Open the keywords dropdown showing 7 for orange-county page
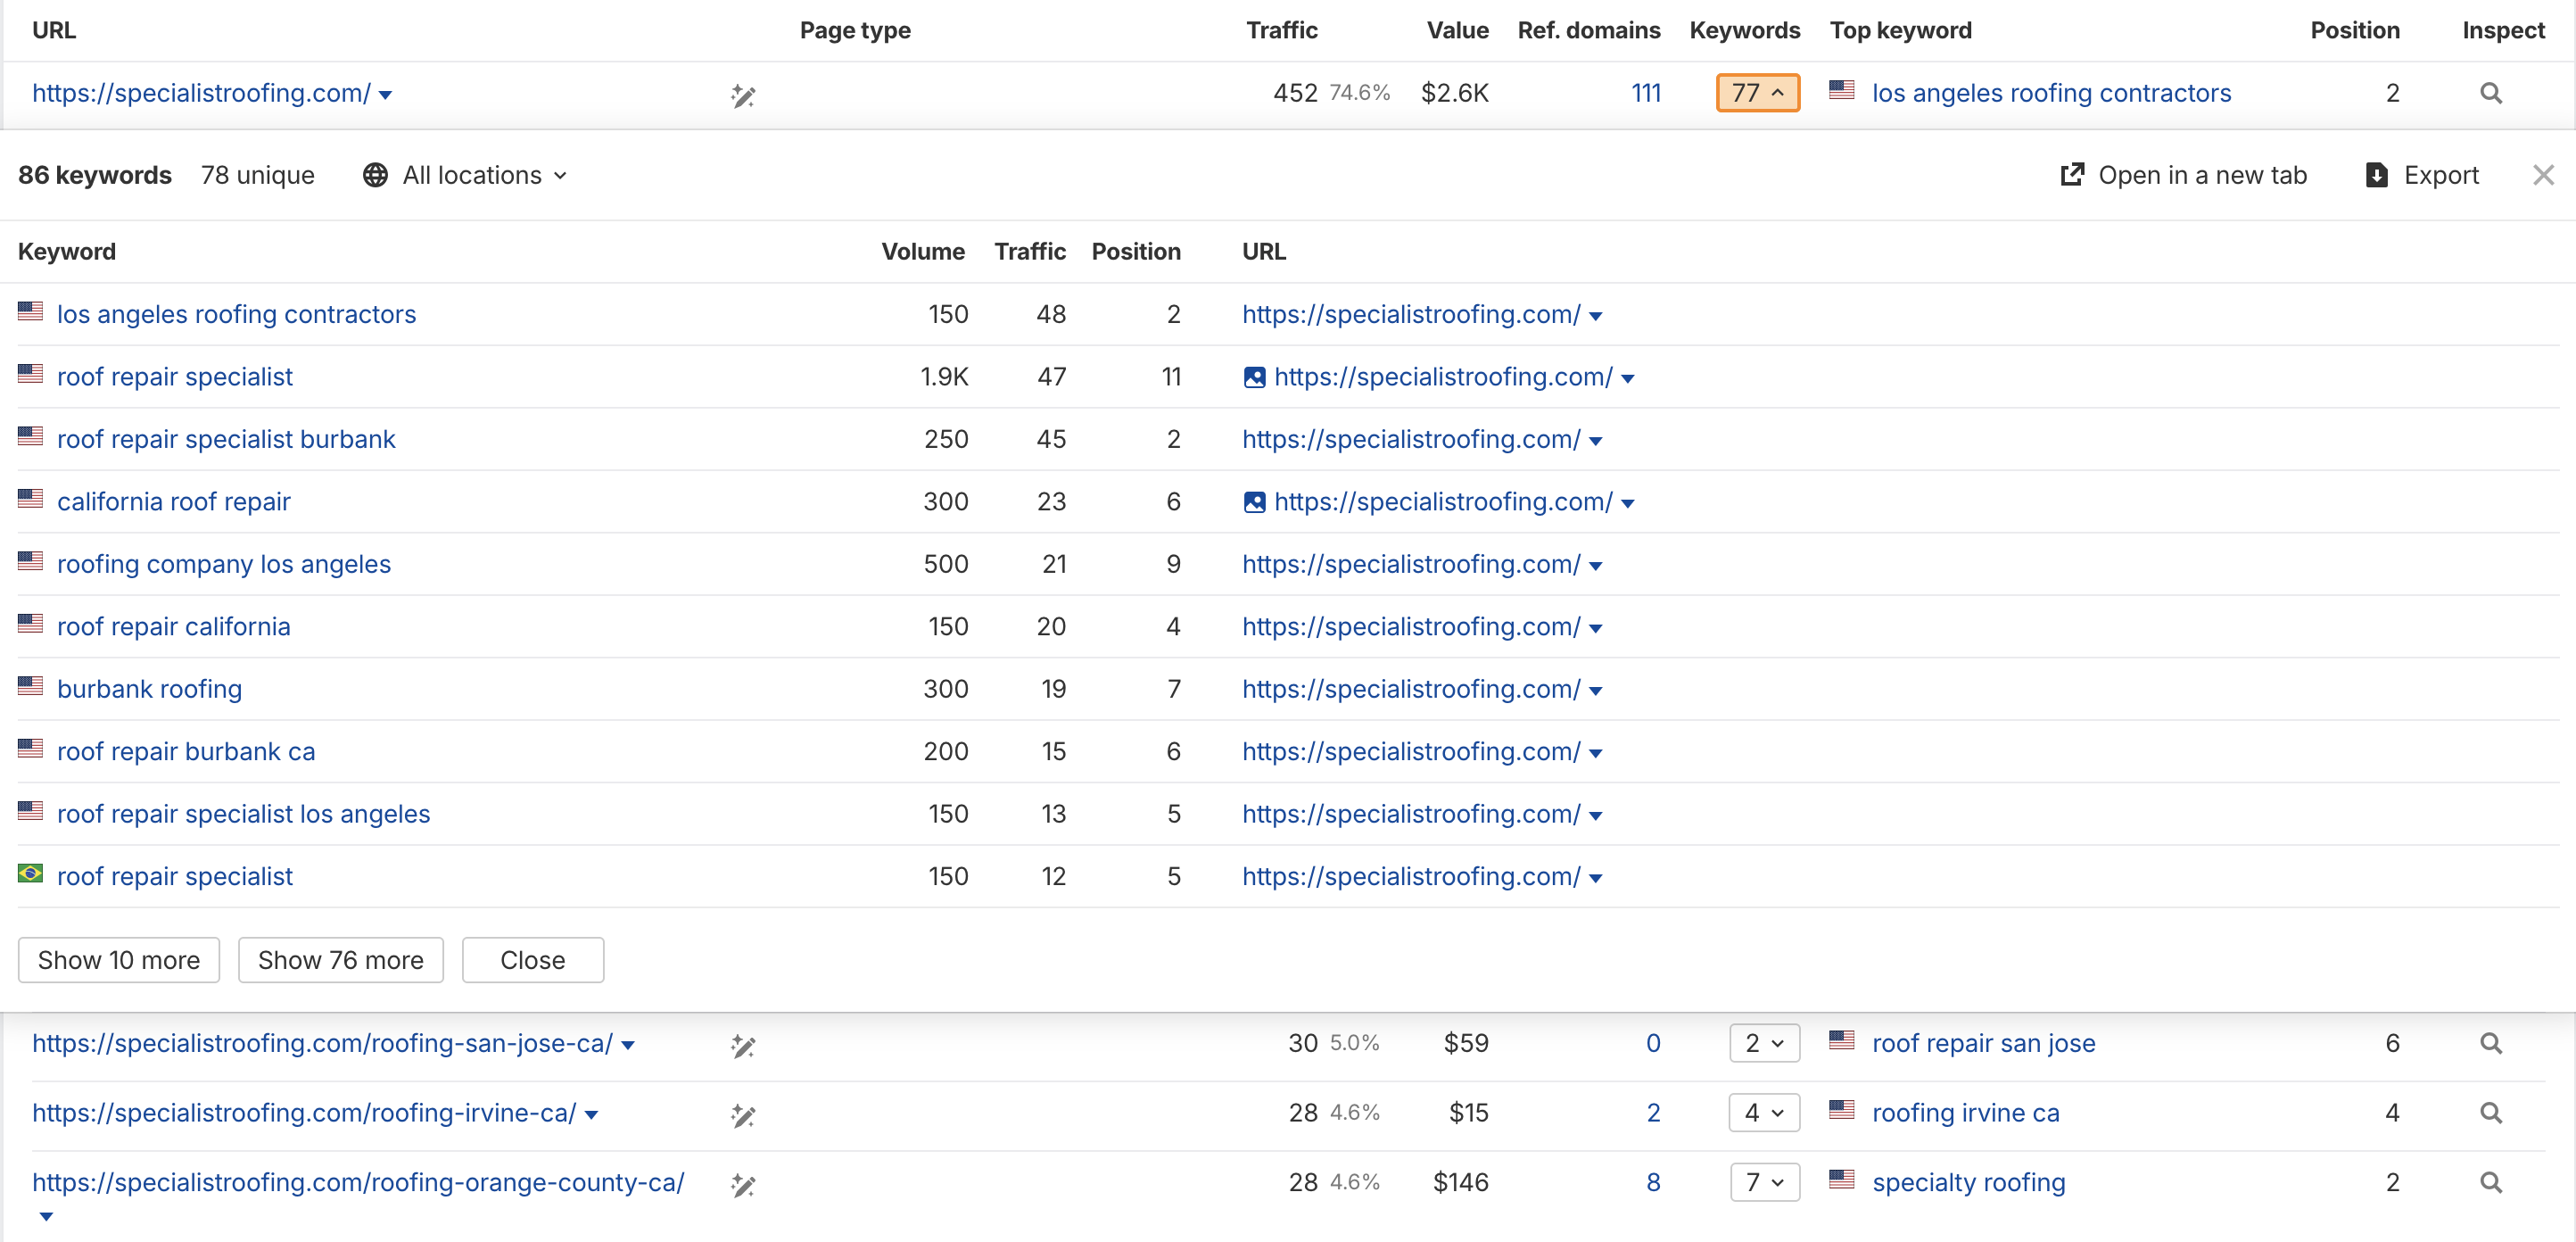The width and height of the screenshot is (2576, 1242). (1764, 1182)
